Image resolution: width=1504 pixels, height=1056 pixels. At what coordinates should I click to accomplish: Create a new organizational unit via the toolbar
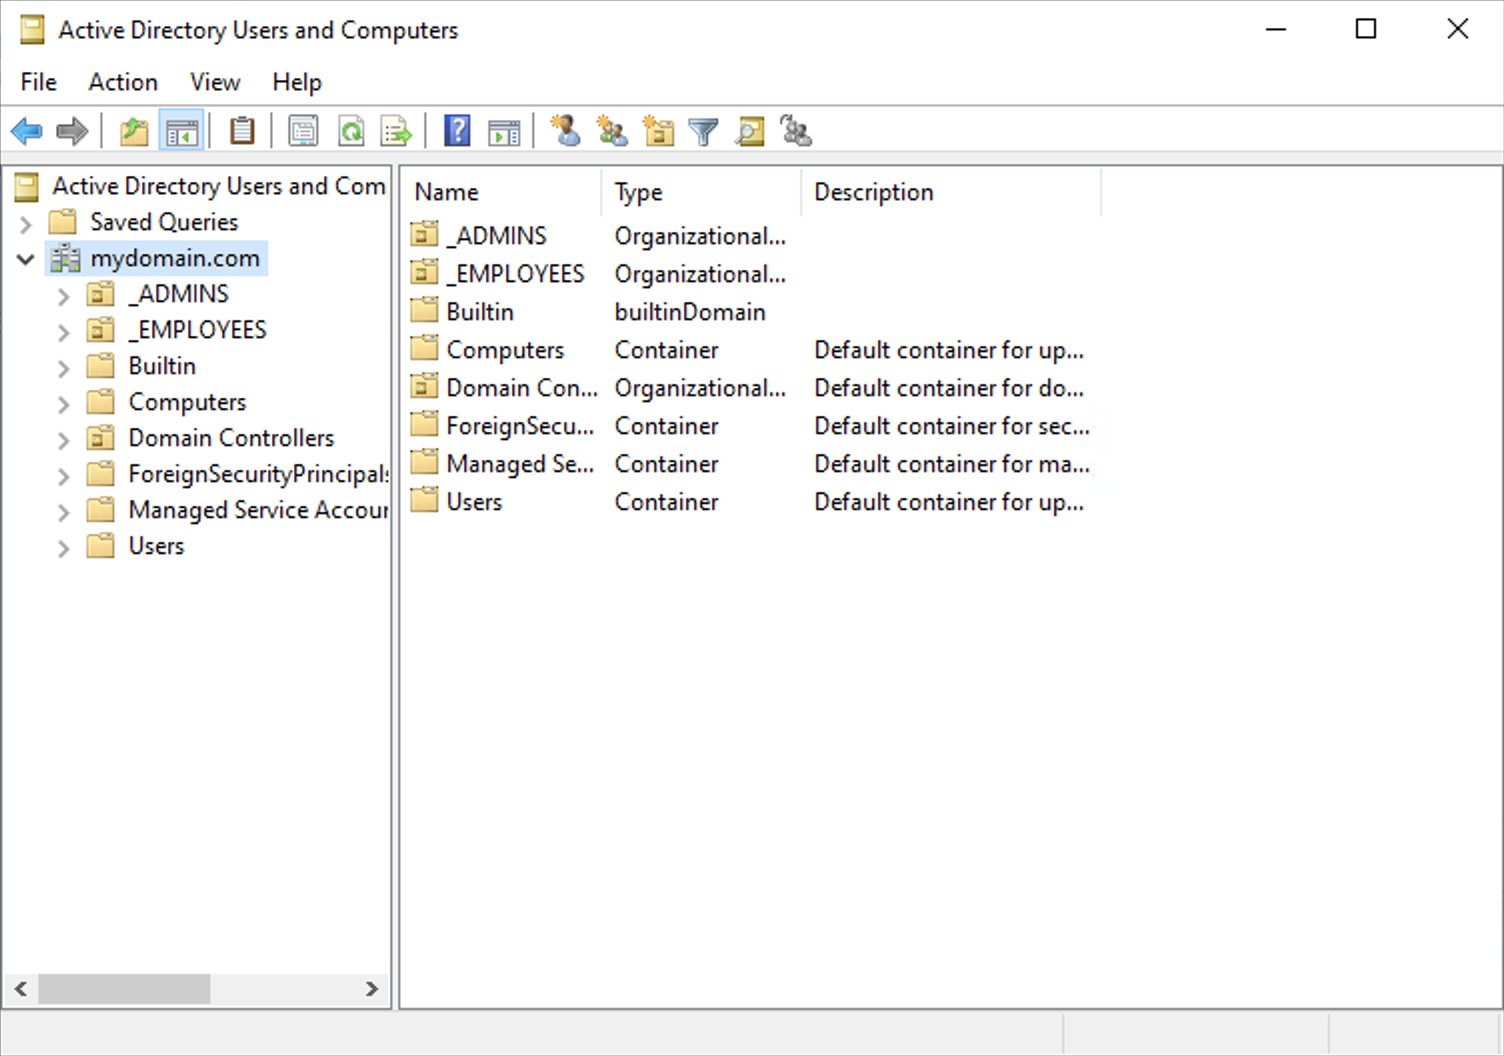point(658,131)
